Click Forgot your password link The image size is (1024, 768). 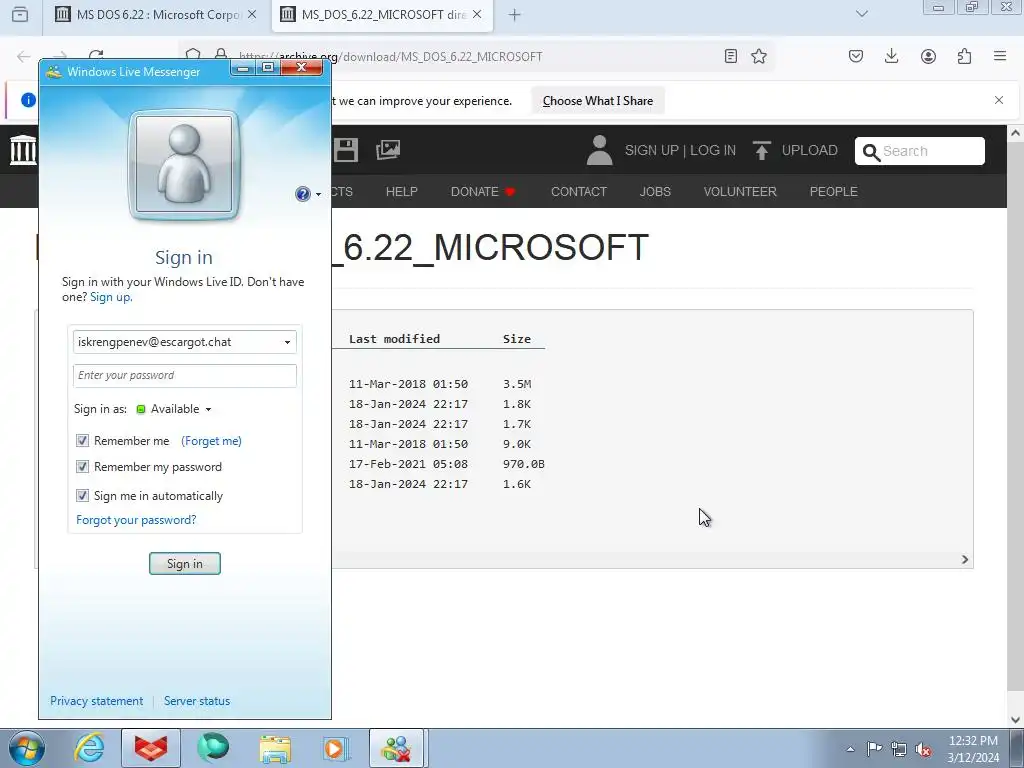[136, 520]
